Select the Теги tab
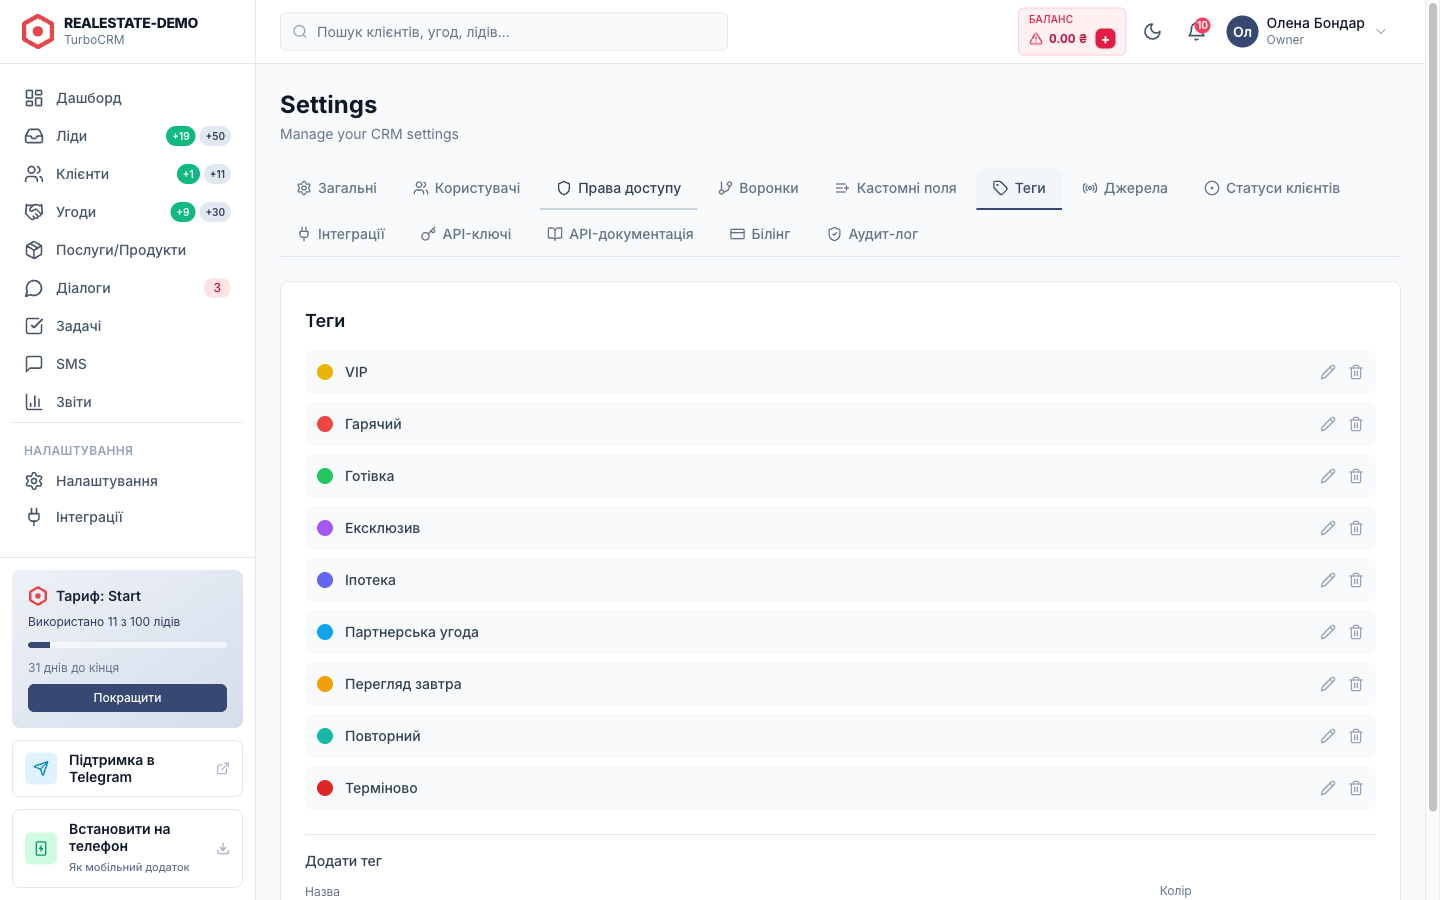This screenshot has width=1440, height=900. (1019, 188)
